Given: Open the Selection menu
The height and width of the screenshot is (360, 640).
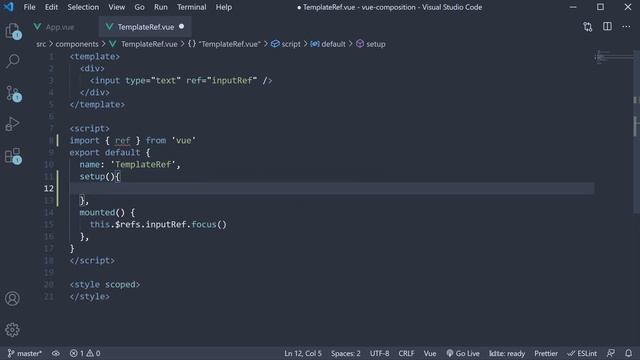Looking at the screenshot, I should tap(83, 7).
